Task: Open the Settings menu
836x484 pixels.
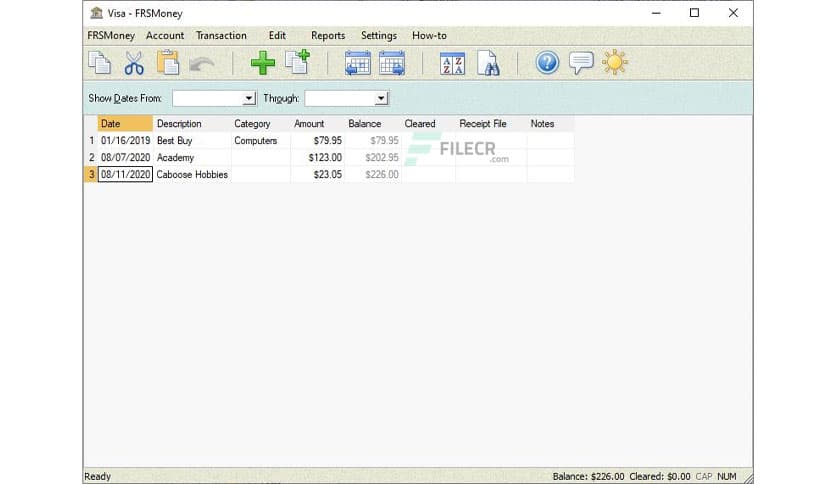Action: [379, 36]
